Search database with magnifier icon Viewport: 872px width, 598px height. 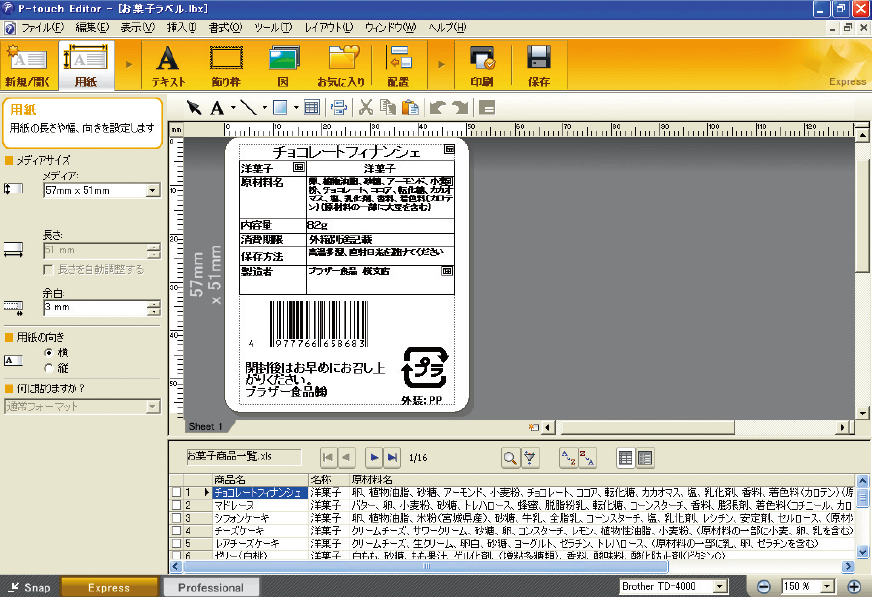tap(509, 458)
